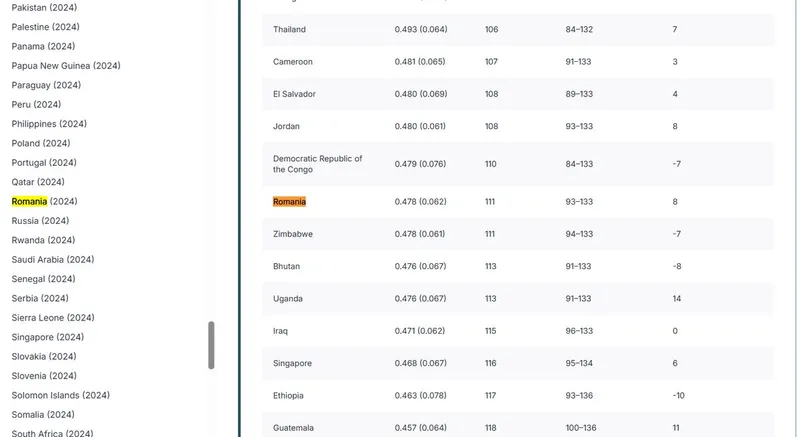
Task: Open the Russia (2024) link
Action: click(x=40, y=221)
